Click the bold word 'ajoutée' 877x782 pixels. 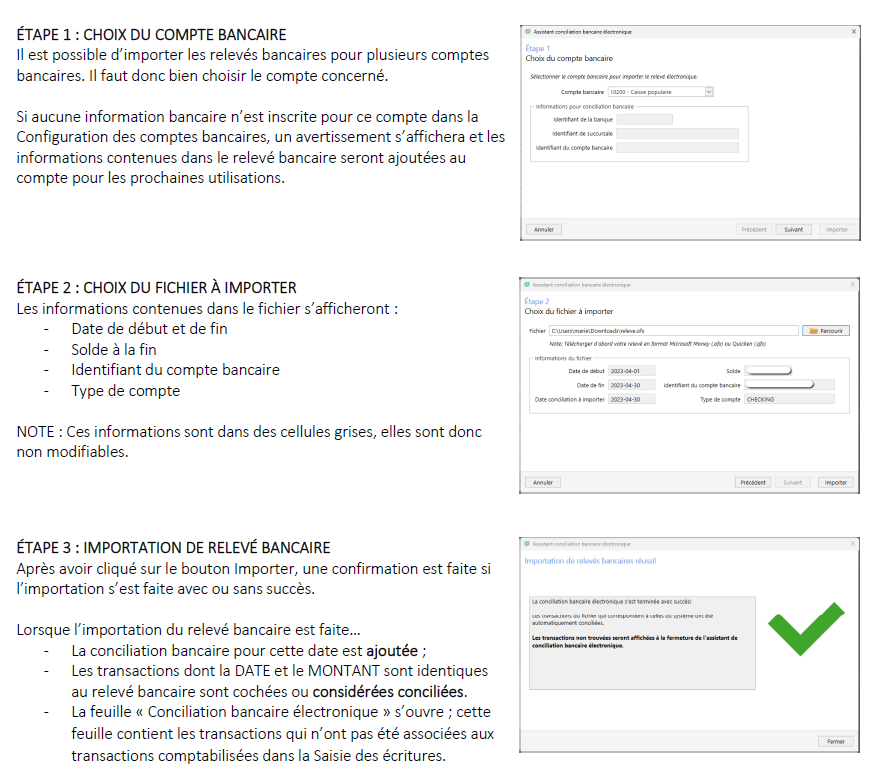(392, 651)
